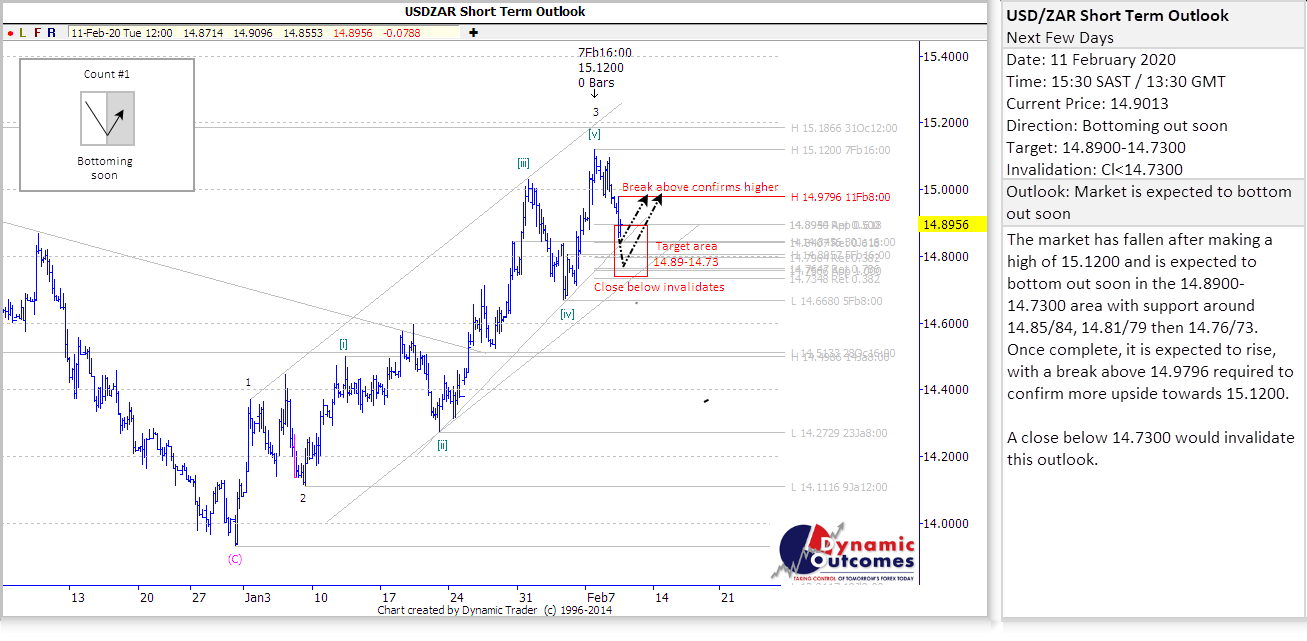Click 'Break above confirms higher' annotation

(700, 187)
